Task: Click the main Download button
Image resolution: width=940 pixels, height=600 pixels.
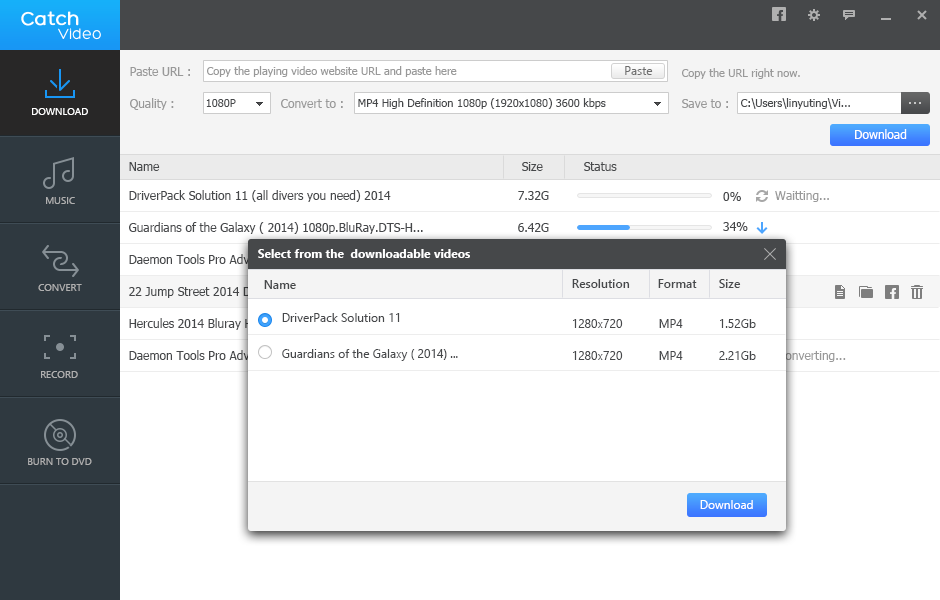Action: click(x=879, y=135)
